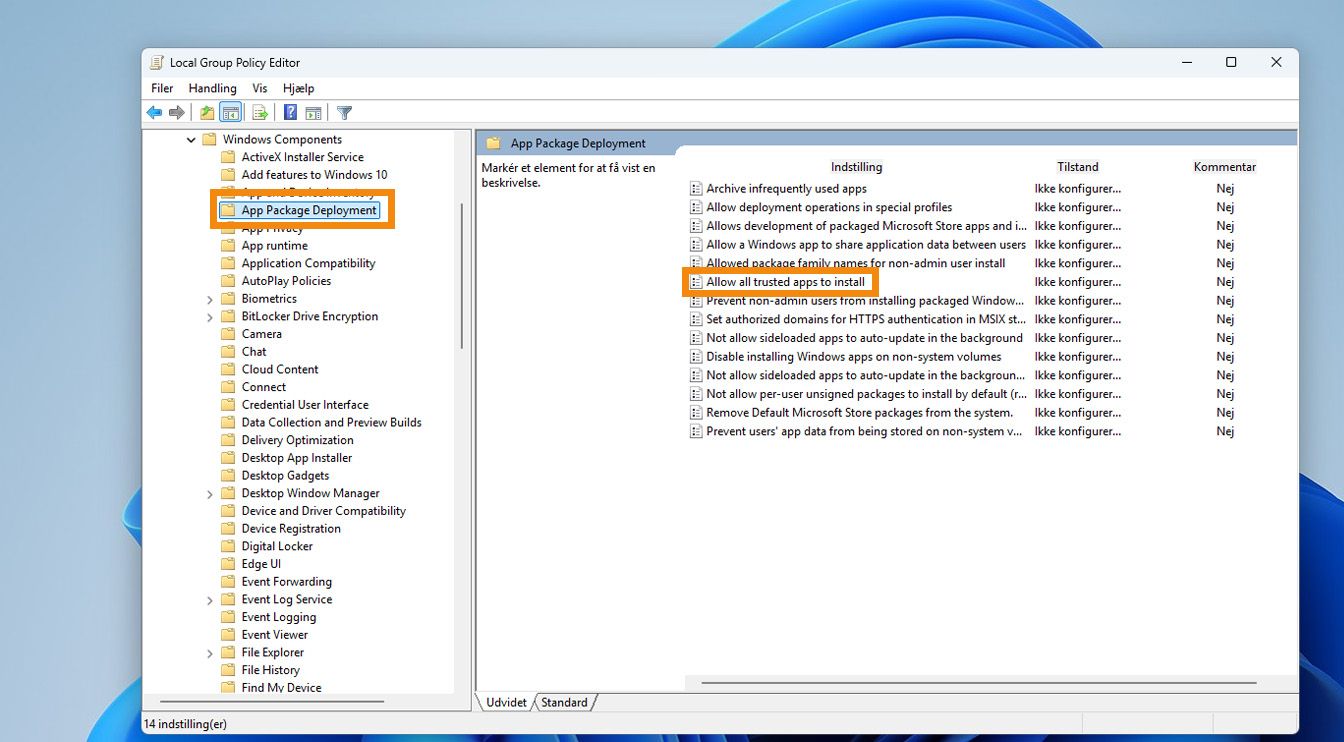The image size is (1344, 742).
Task: Open the Handling menu
Action: [x=213, y=88]
